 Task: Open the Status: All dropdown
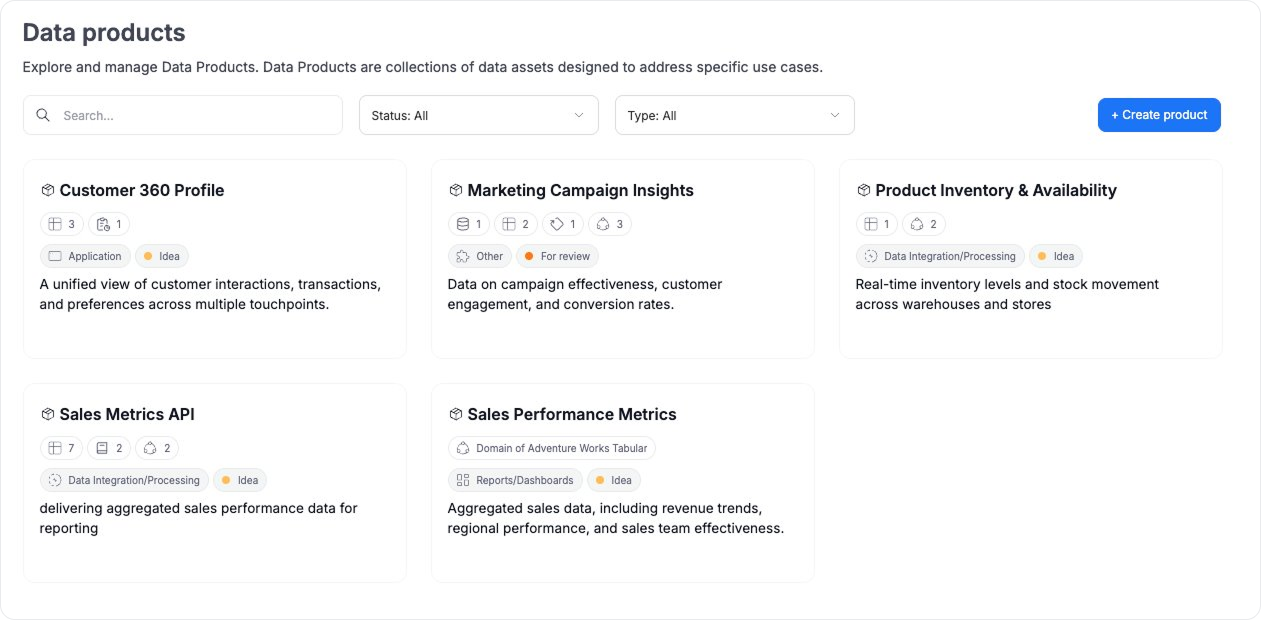click(x=478, y=115)
